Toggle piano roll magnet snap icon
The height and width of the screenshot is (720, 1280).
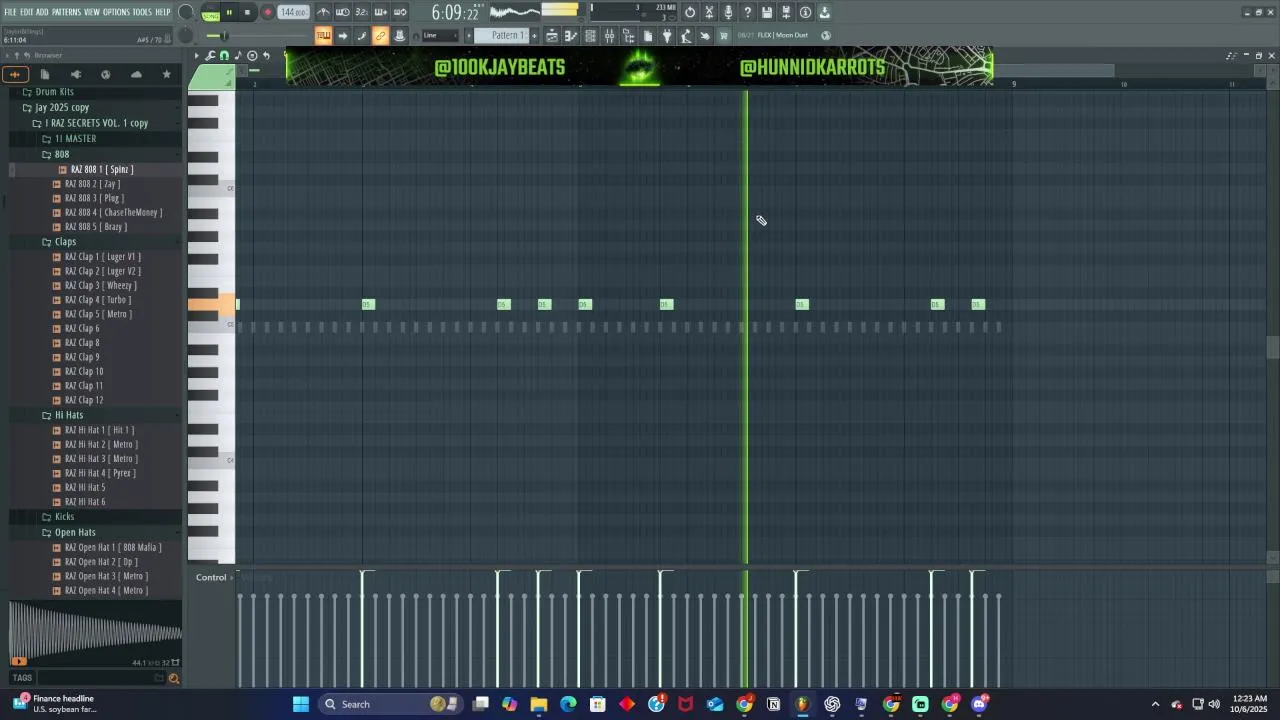[x=224, y=56]
